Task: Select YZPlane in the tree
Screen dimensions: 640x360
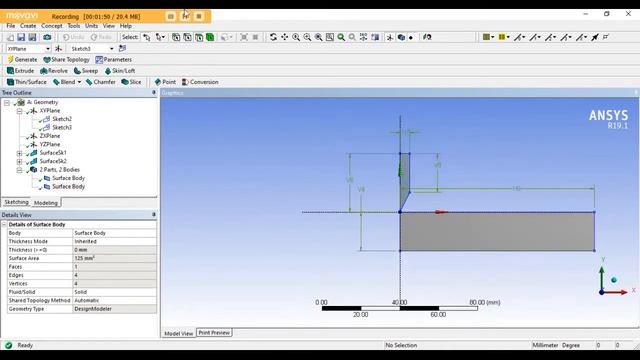Action: [x=50, y=144]
